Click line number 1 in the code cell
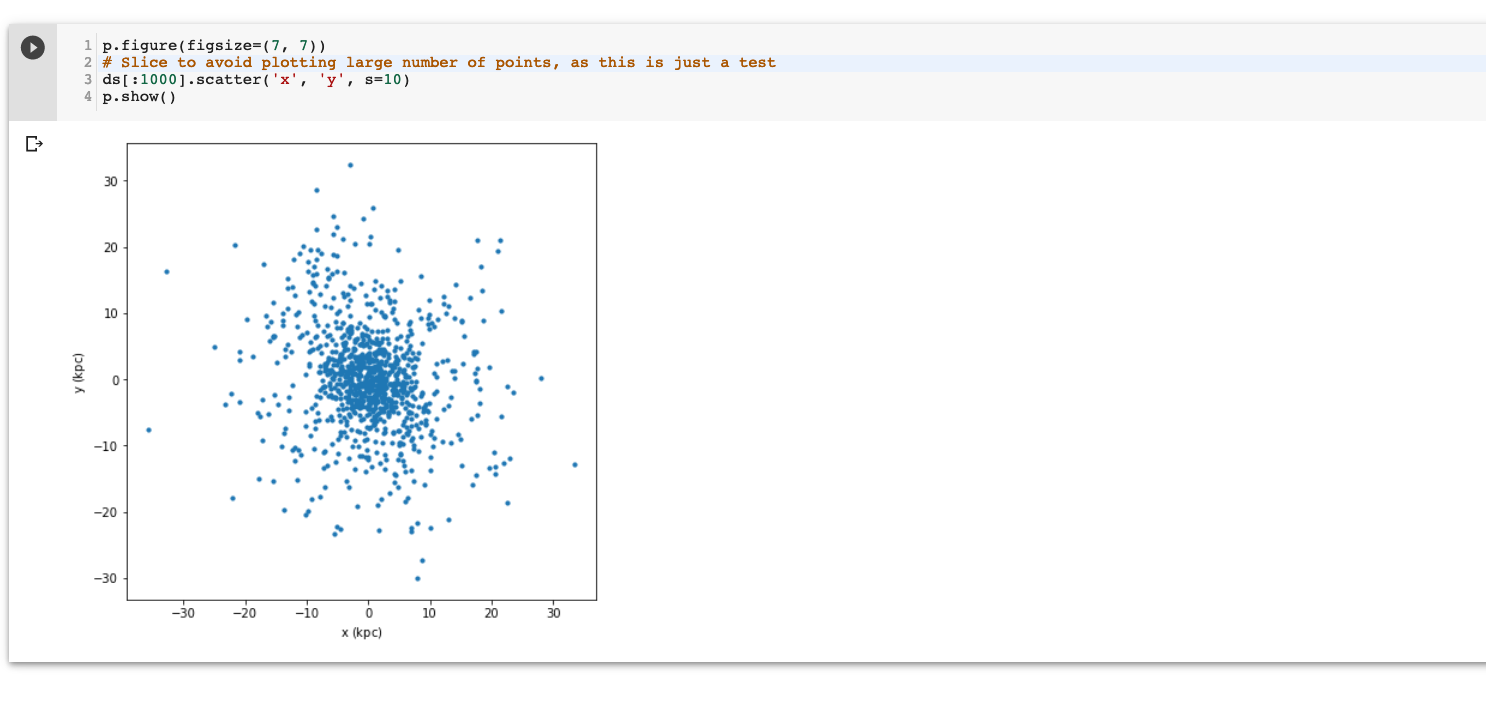 click(86, 45)
